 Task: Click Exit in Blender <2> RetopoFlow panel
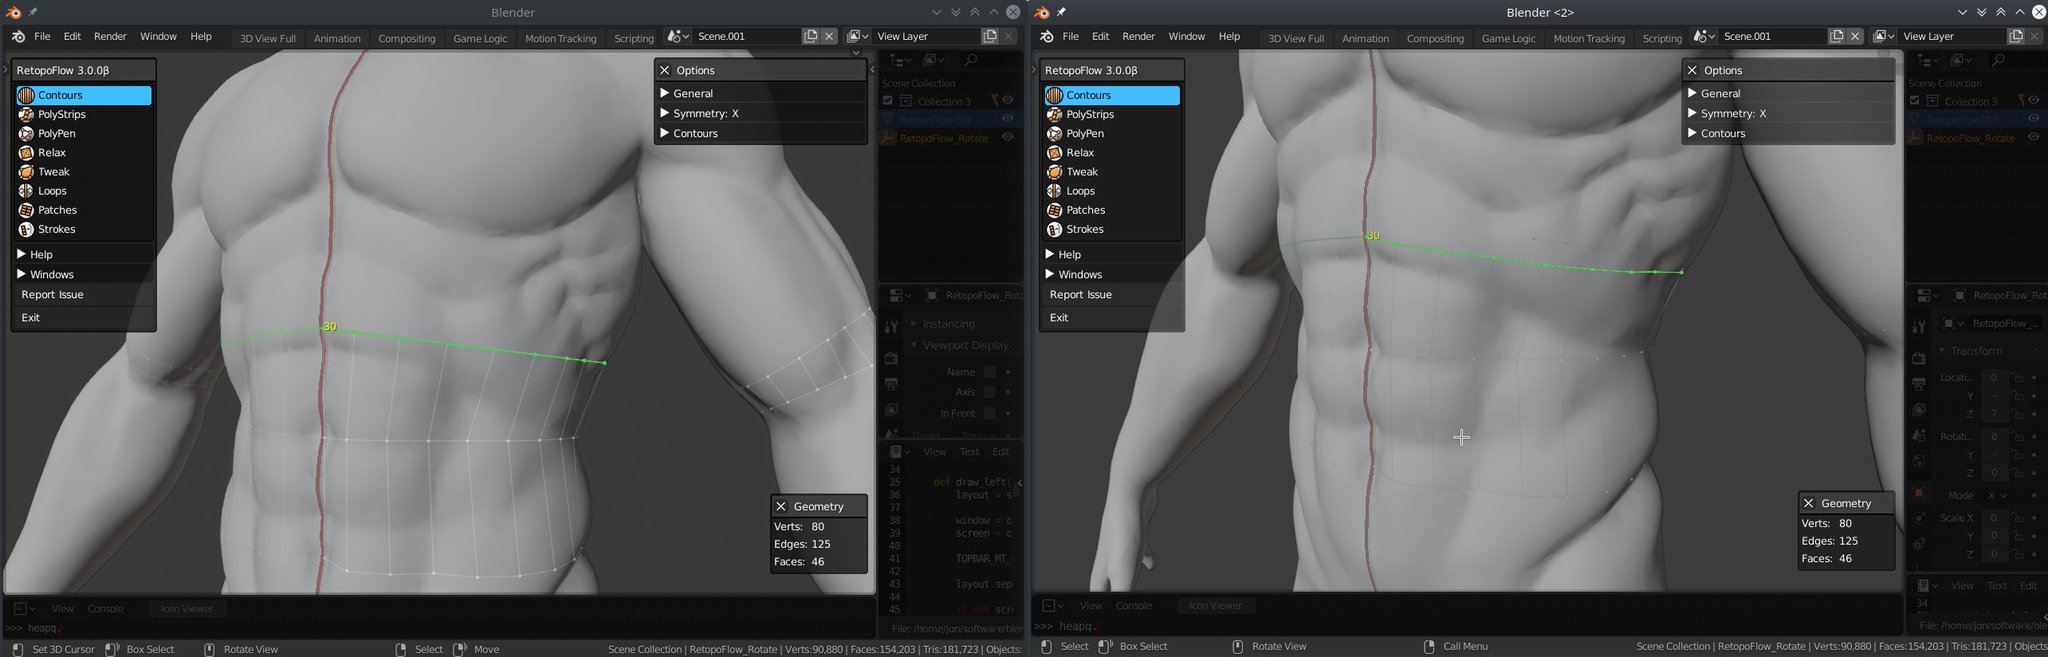point(1111,317)
